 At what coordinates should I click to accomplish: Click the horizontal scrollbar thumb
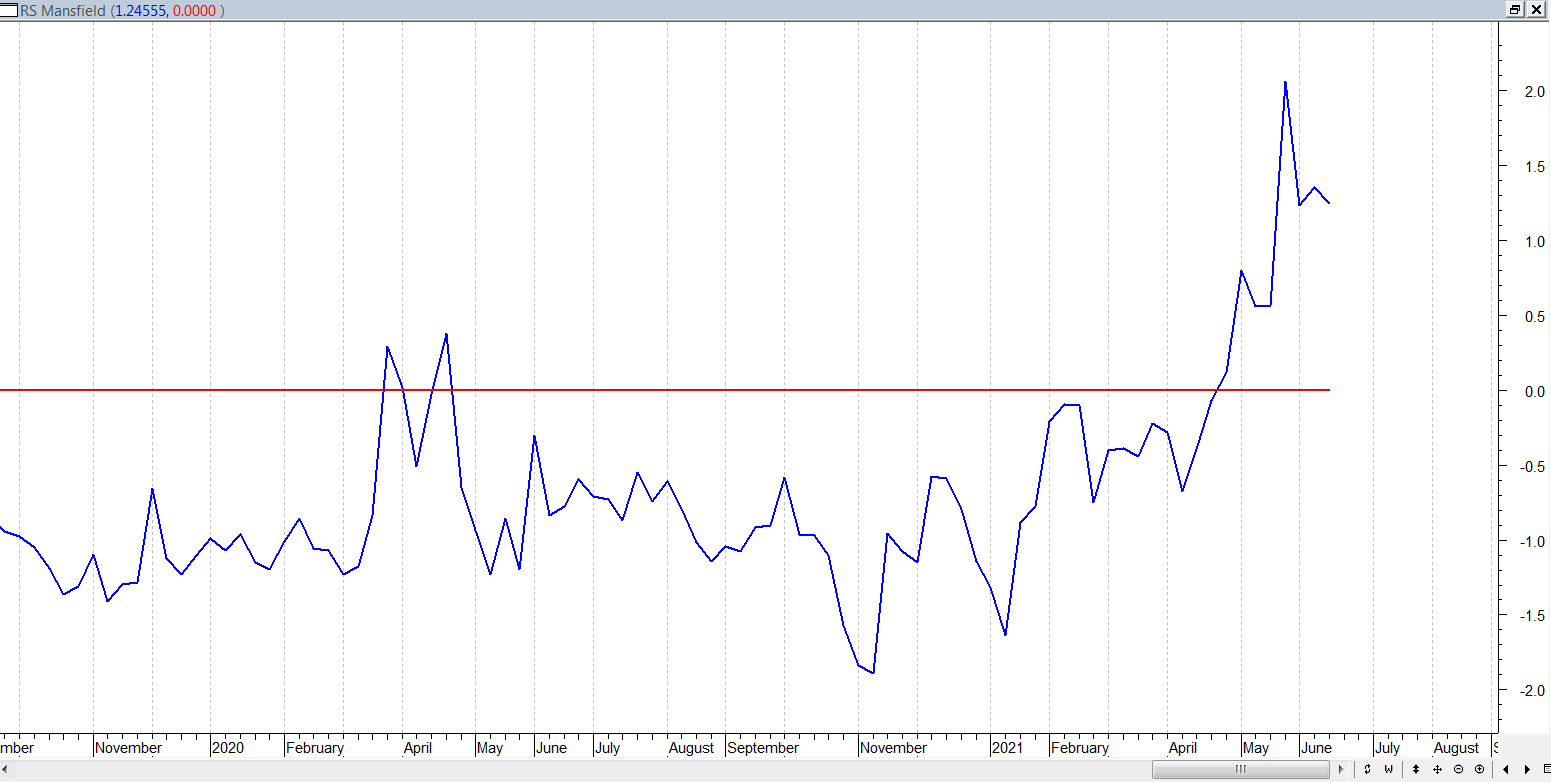[1241, 769]
